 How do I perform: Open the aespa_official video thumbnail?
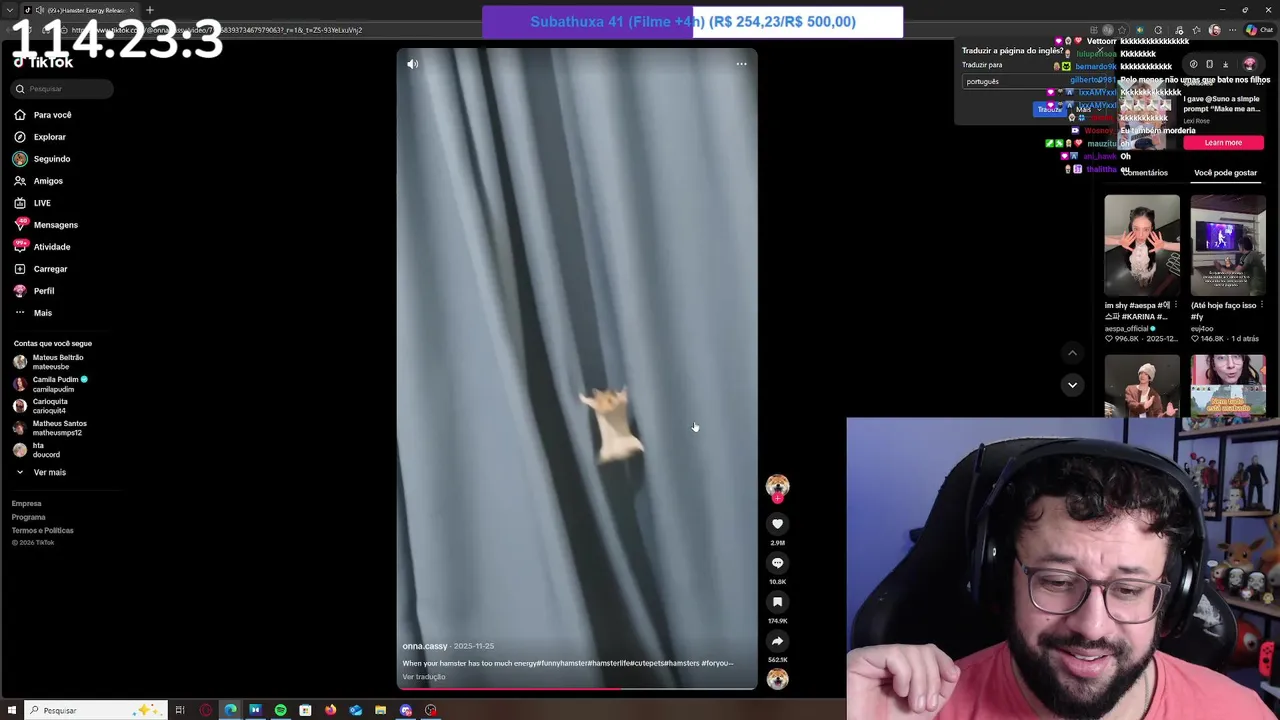click(1142, 245)
